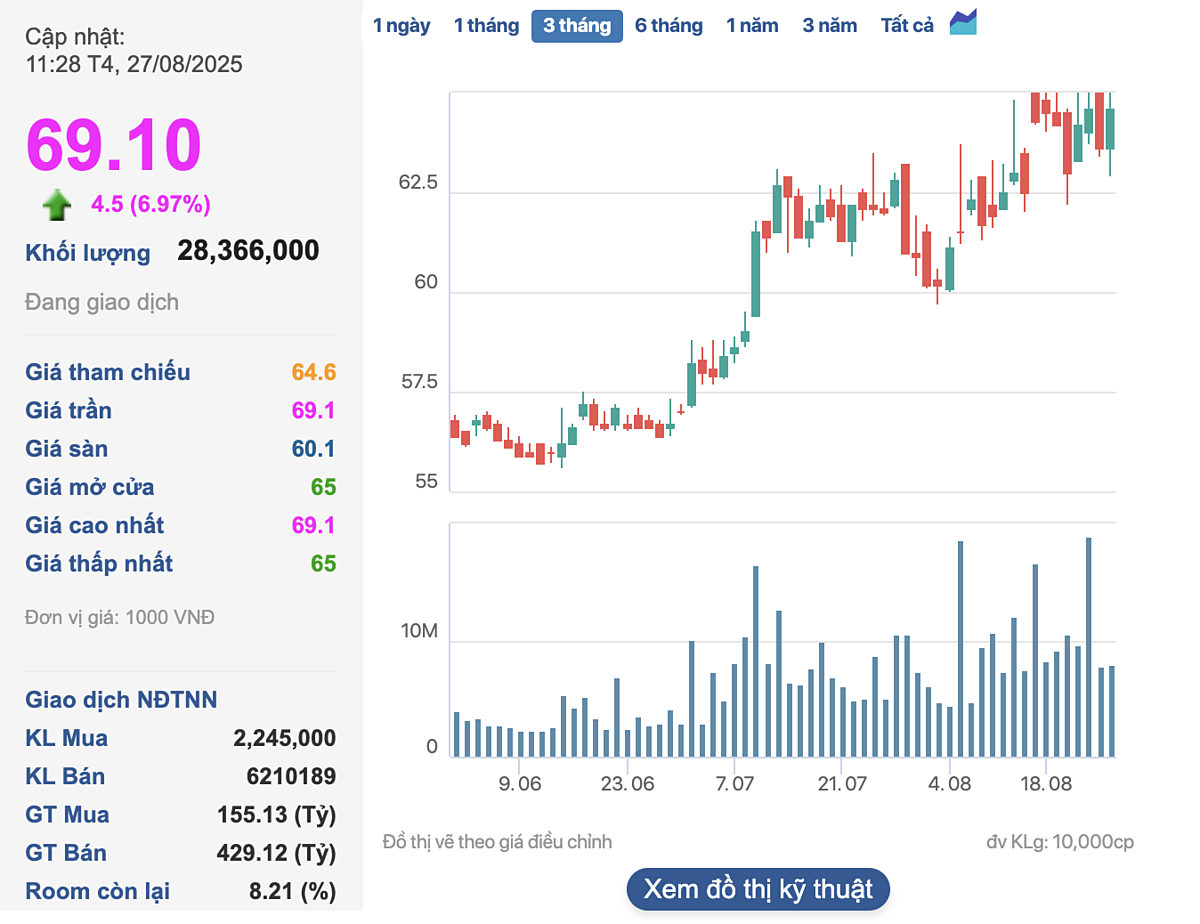Switch to 1 tháng chart range
The height and width of the screenshot is (924, 1200).
pos(486,26)
